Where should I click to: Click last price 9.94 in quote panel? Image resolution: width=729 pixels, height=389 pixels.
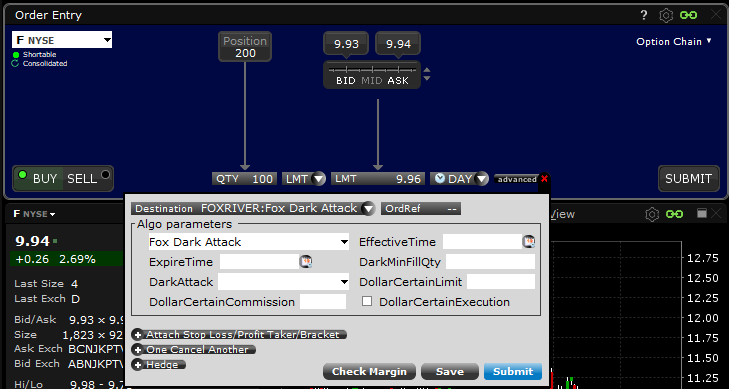point(33,241)
